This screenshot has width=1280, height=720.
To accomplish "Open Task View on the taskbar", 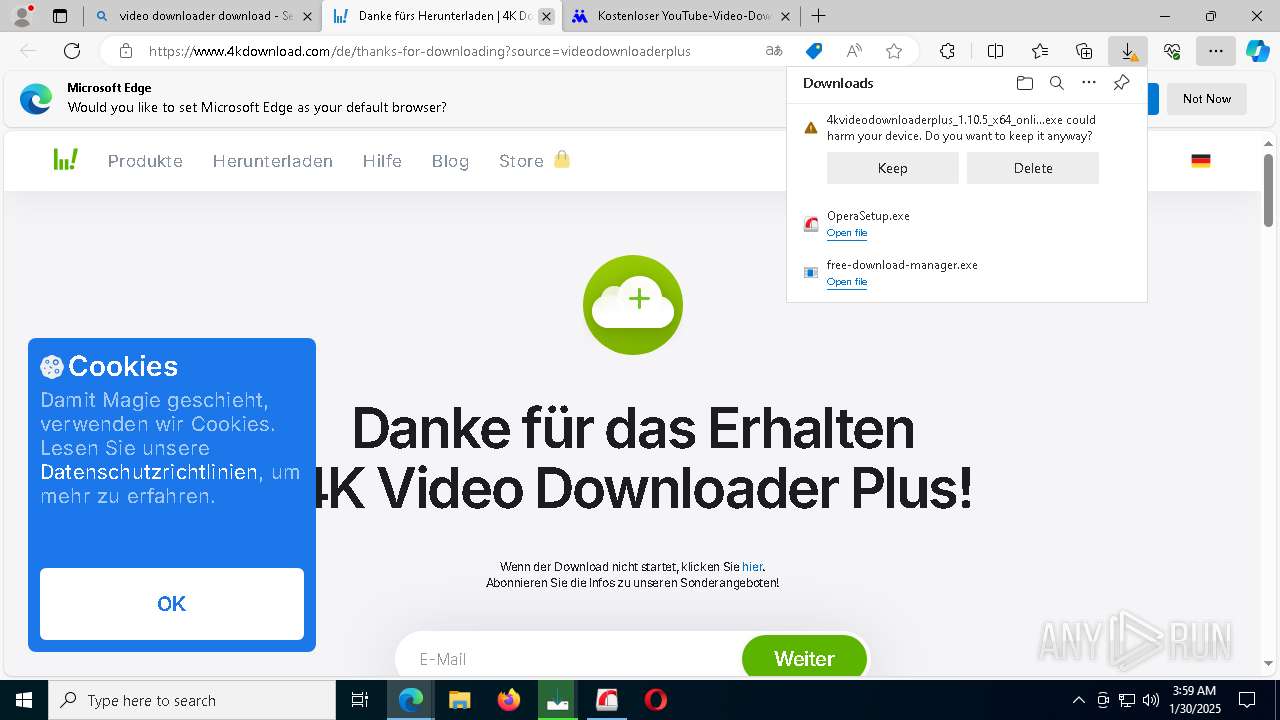I will click(360, 700).
